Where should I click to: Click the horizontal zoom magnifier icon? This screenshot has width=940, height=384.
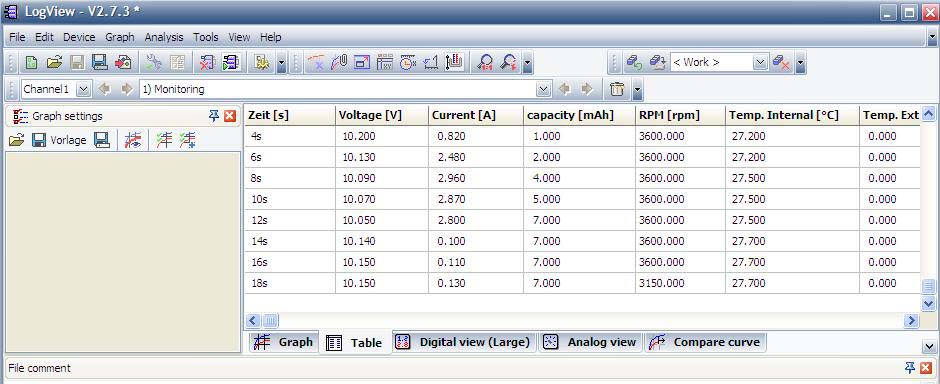(x=486, y=62)
